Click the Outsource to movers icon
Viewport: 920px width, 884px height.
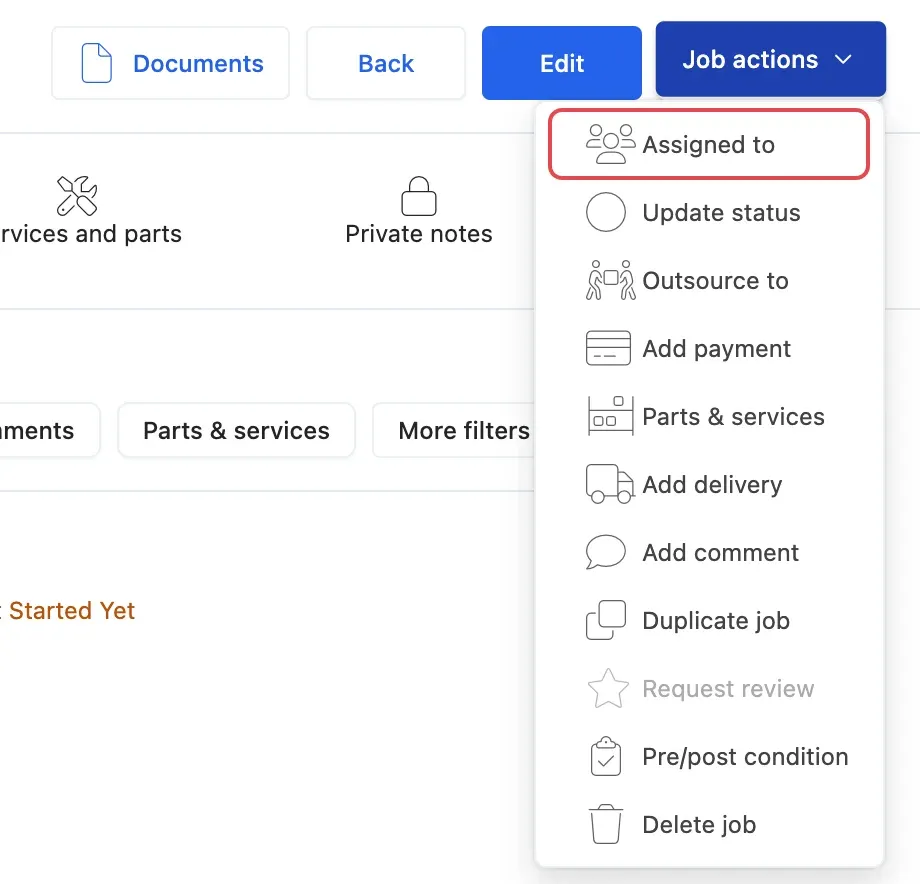click(x=610, y=280)
